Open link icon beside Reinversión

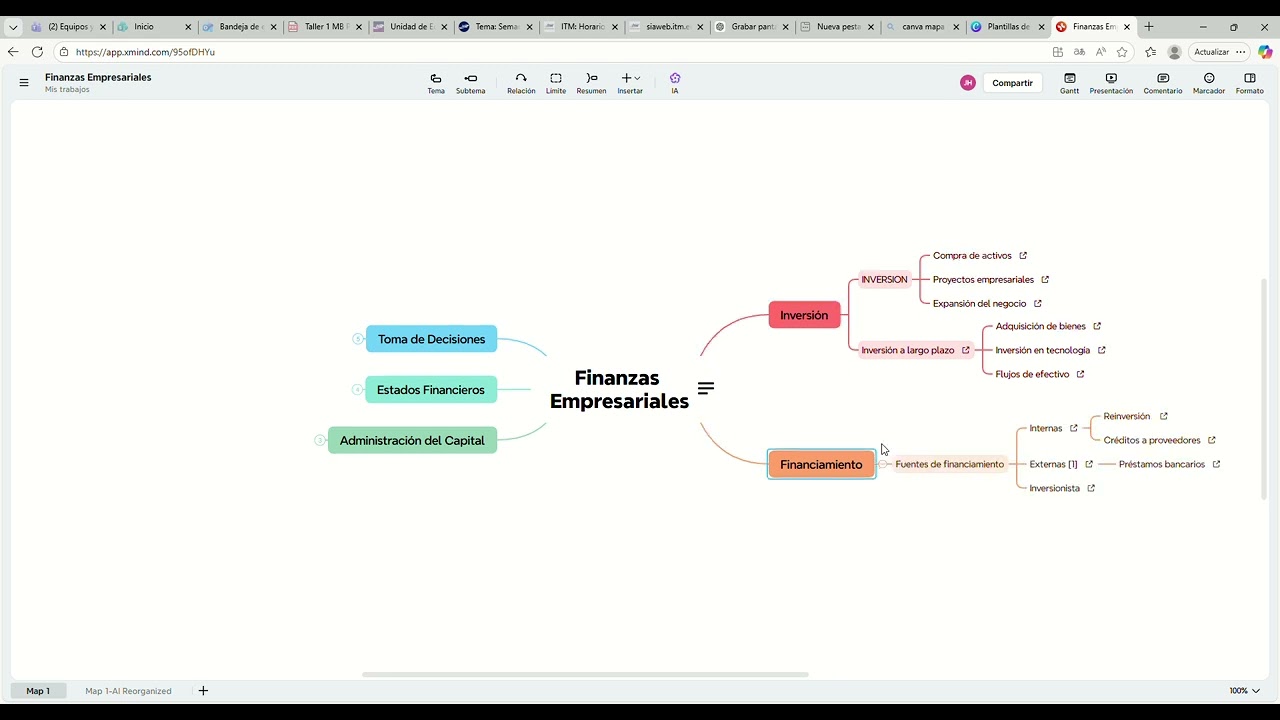1163,416
